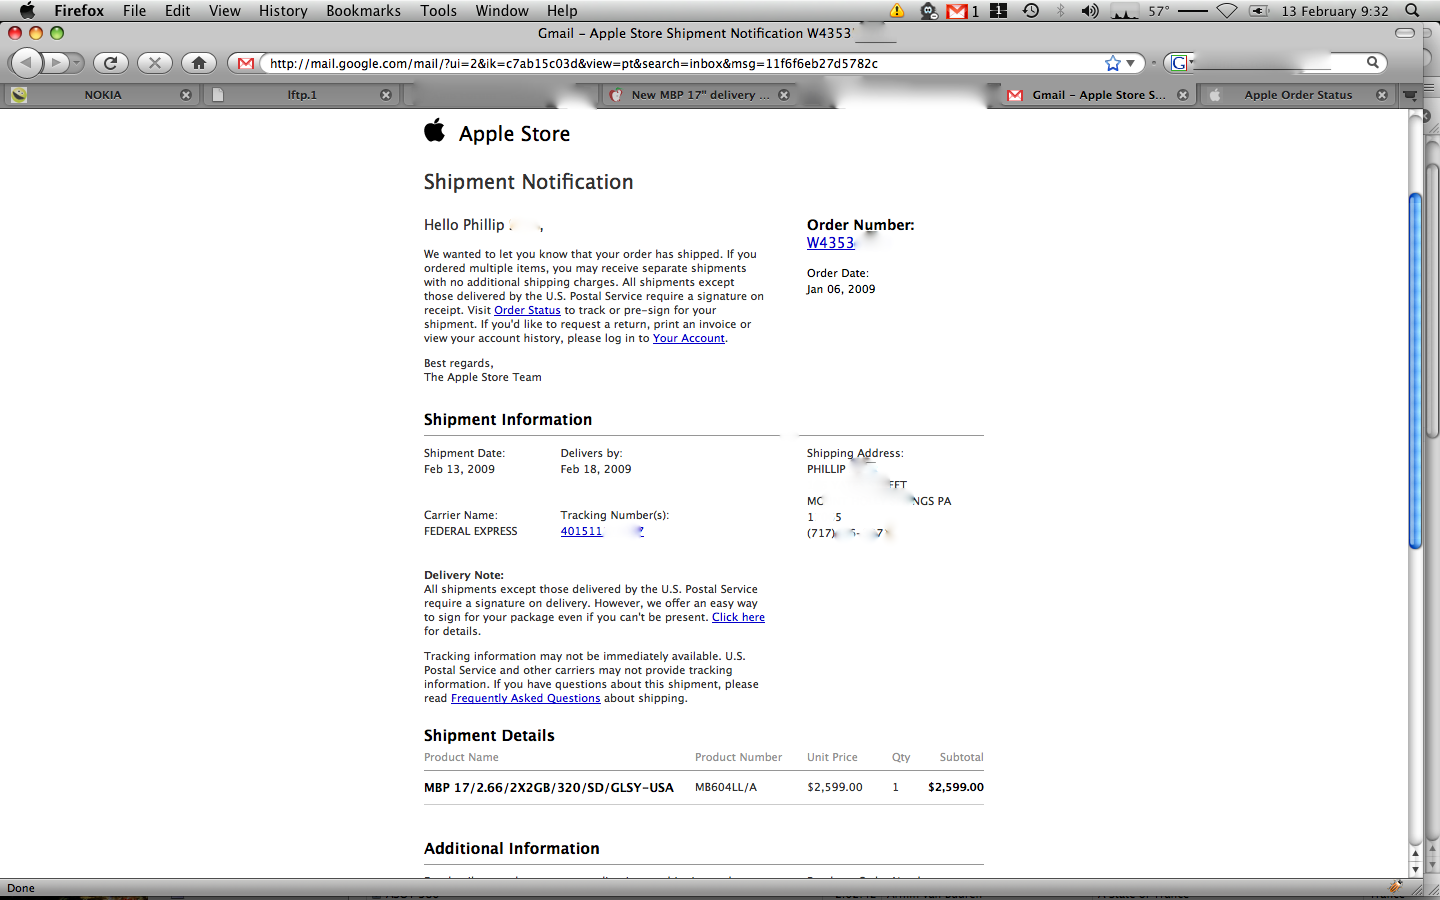Click the scrollbar down arrow
Viewport: 1440px width, 900px height.
point(1415,870)
